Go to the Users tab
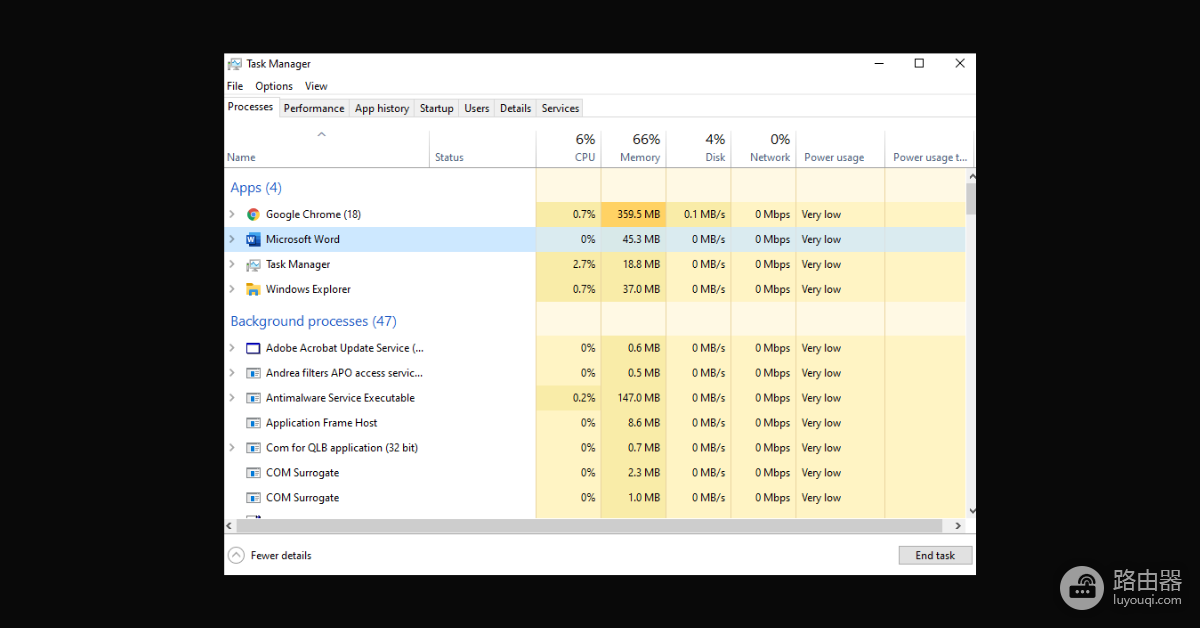Viewport: 1200px width, 628px height. (x=477, y=108)
